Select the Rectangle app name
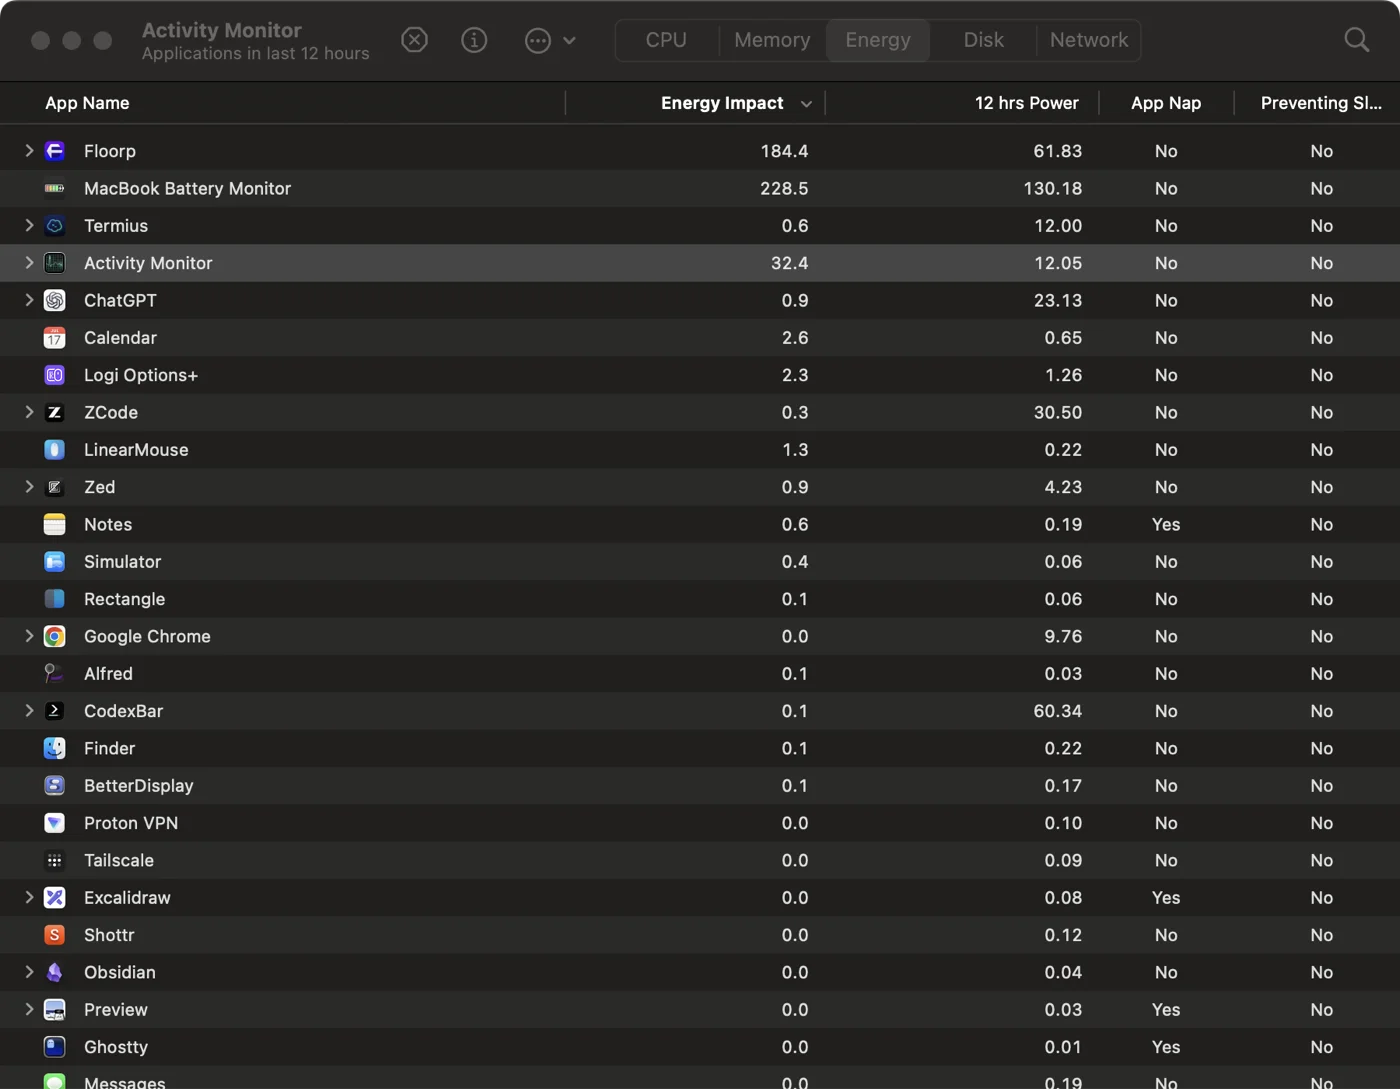This screenshot has height=1089, width=1400. [124, 599]
